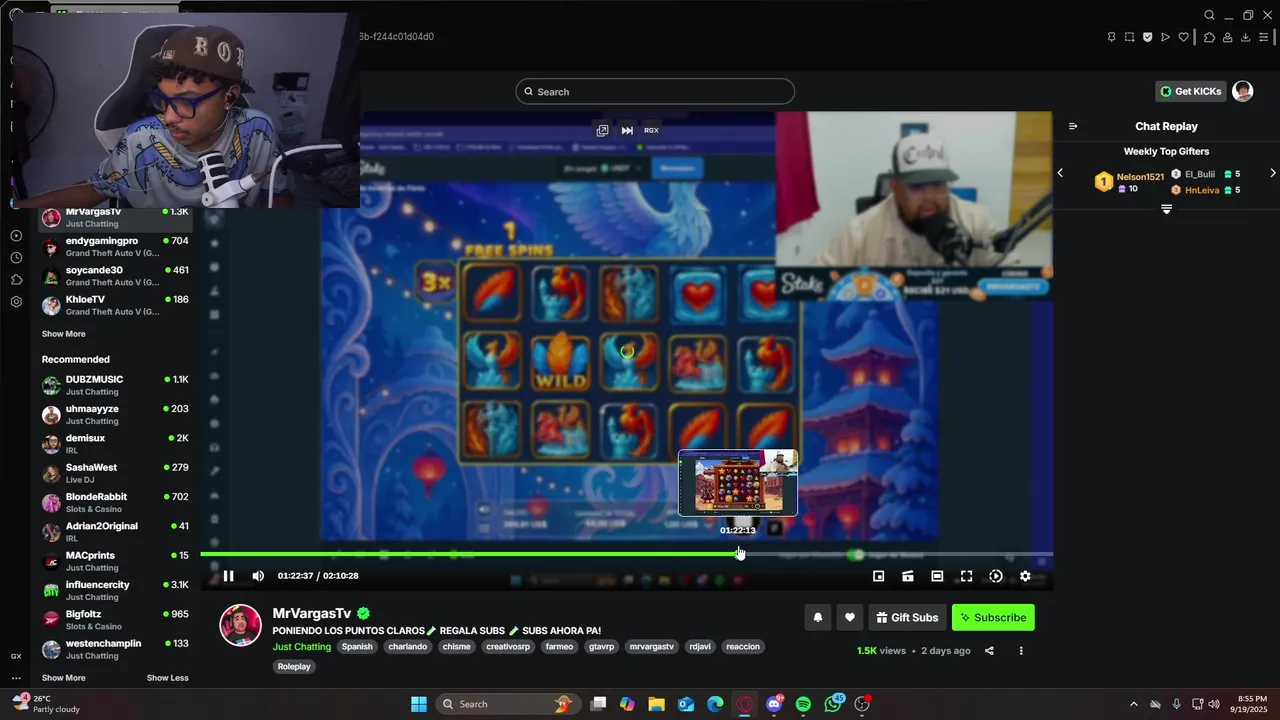The width and height of the screenshot is (1280, 720).
Task: Select the charlando tag
Action: tap(408, 647)
